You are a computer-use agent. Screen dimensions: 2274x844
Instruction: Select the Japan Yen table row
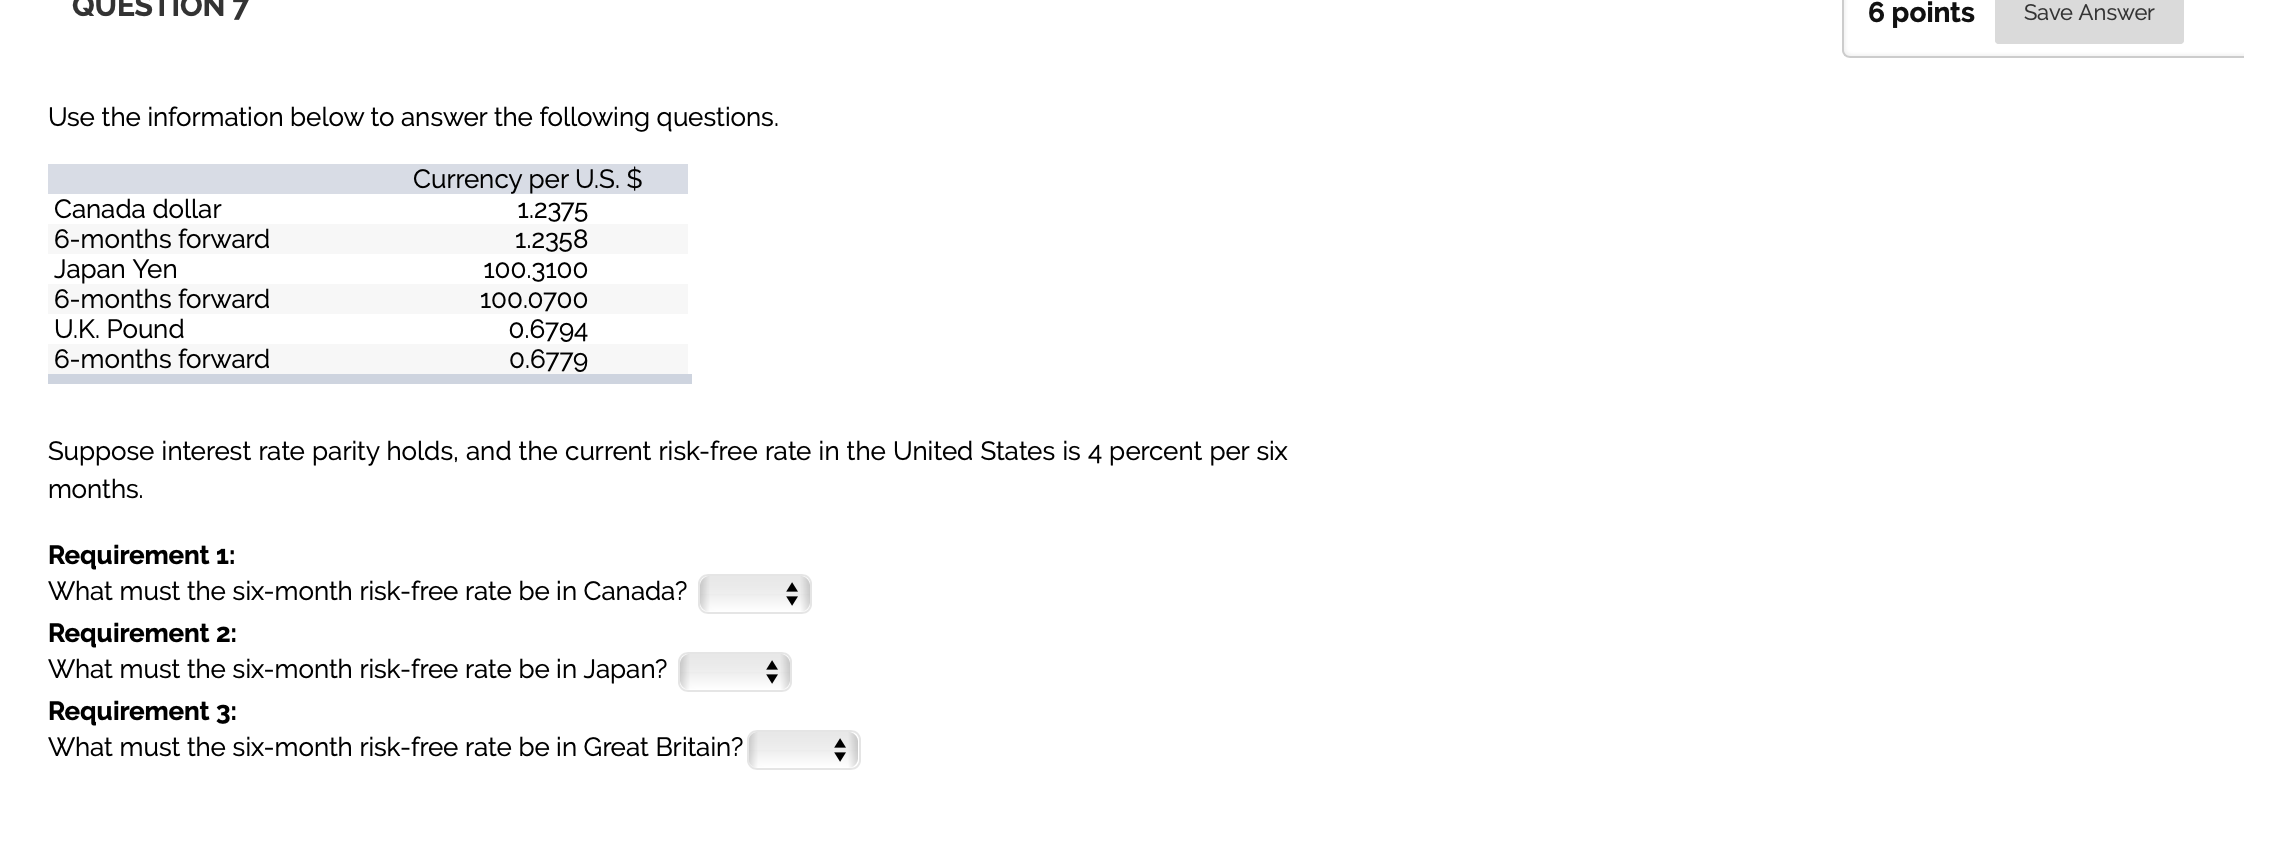coord(114,269)
